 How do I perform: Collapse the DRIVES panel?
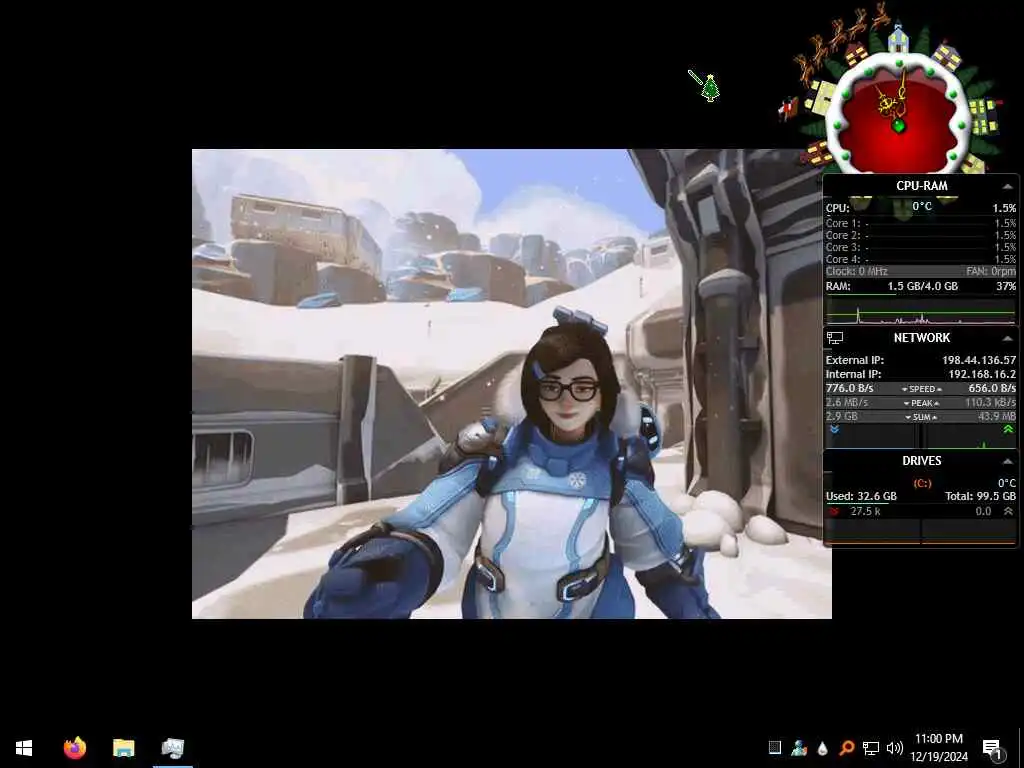pyautogui.click(x=1008, y=461)
